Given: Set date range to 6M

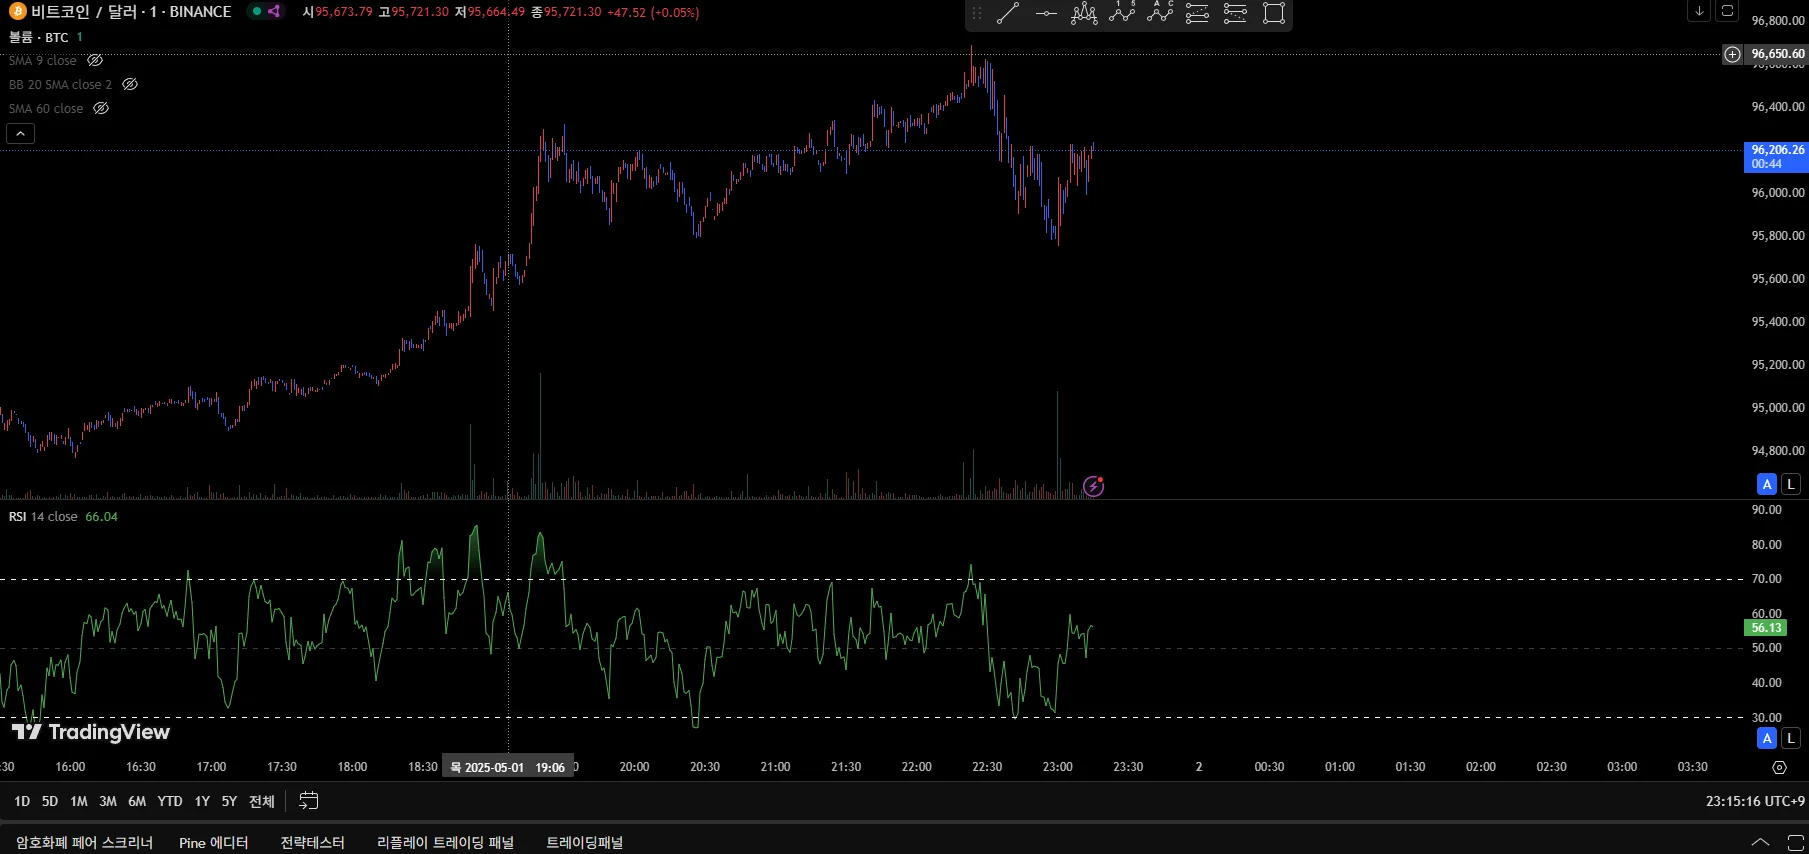Looking at the screenshot, I should [x=137, y=801].
